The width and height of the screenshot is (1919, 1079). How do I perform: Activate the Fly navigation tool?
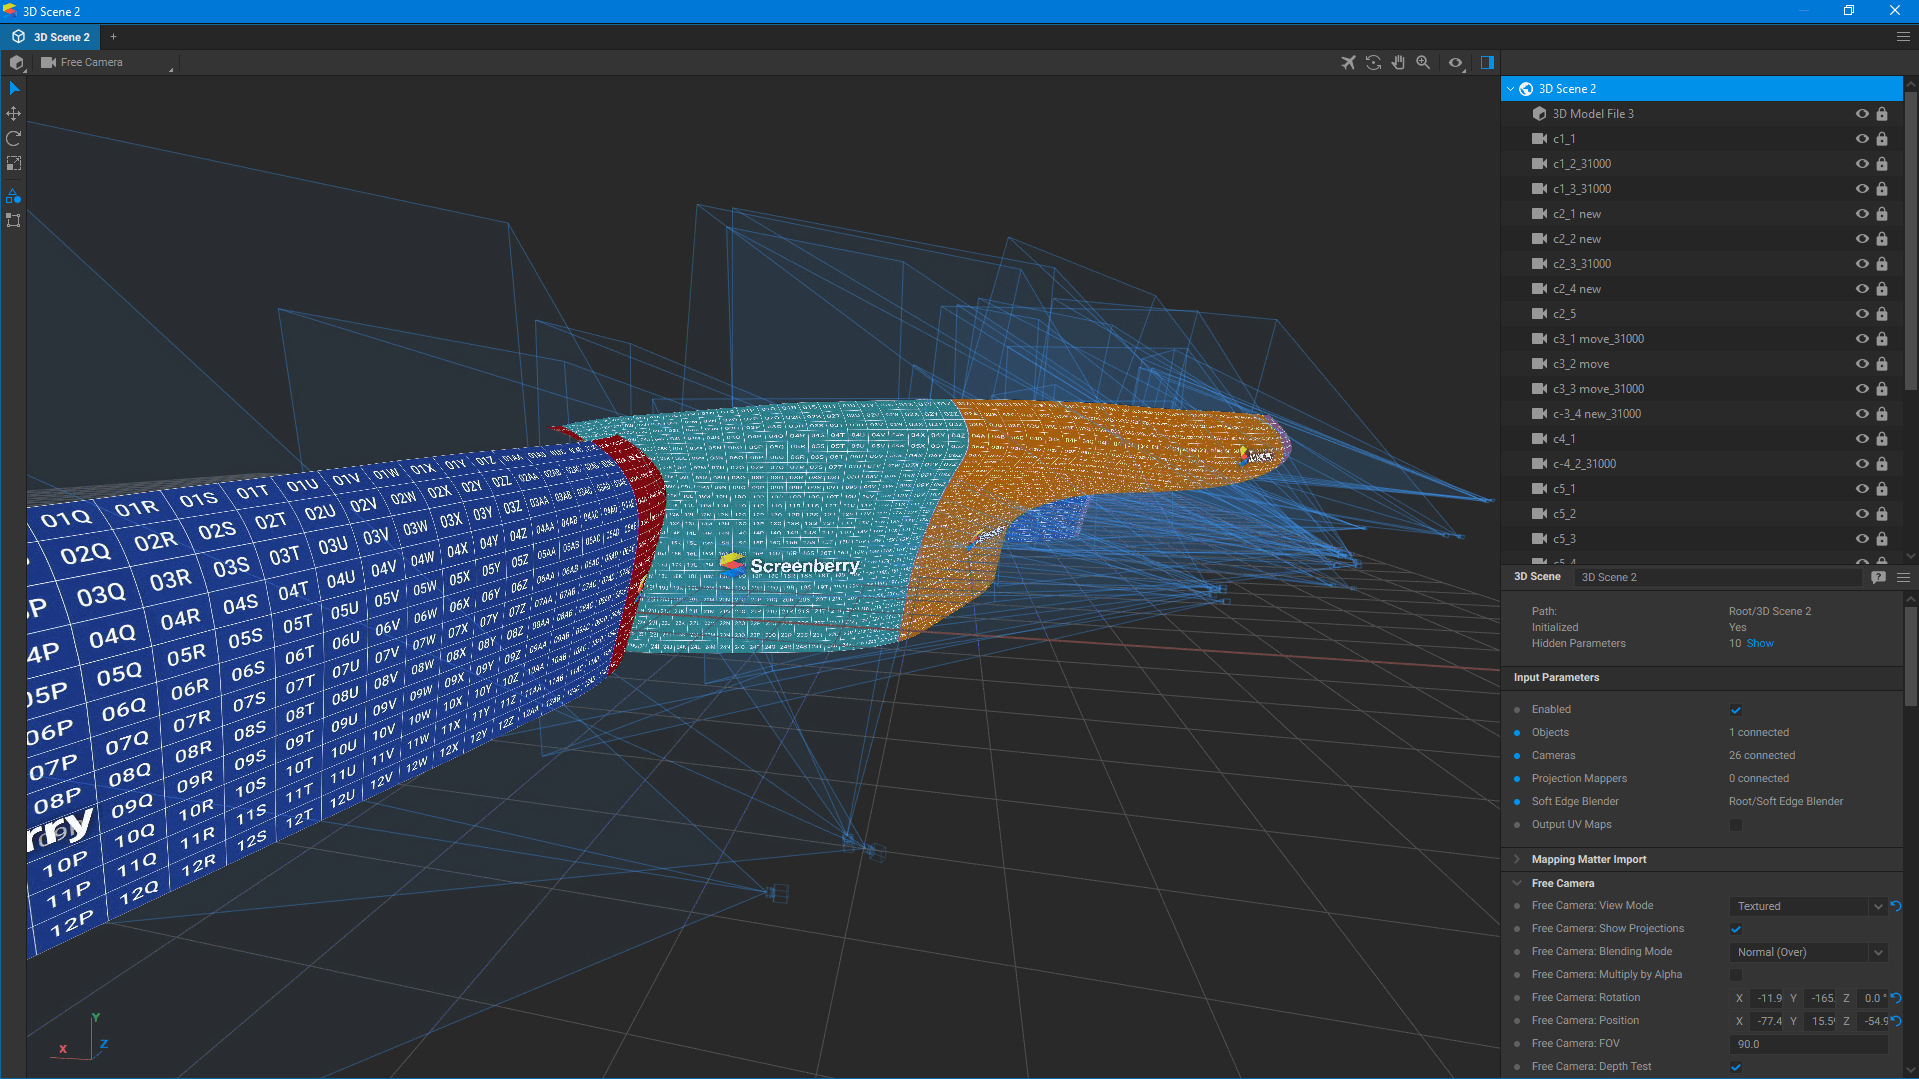pos(1348,62)
